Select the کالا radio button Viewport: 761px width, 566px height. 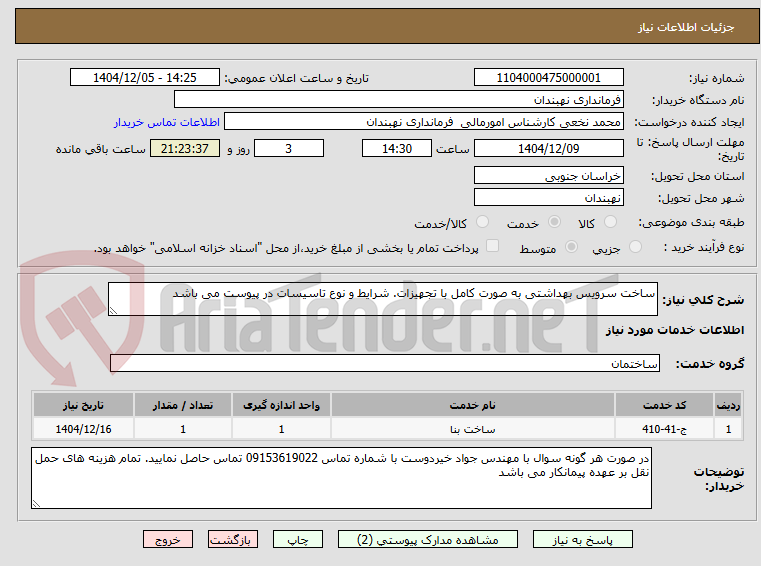tap(610, 222)
